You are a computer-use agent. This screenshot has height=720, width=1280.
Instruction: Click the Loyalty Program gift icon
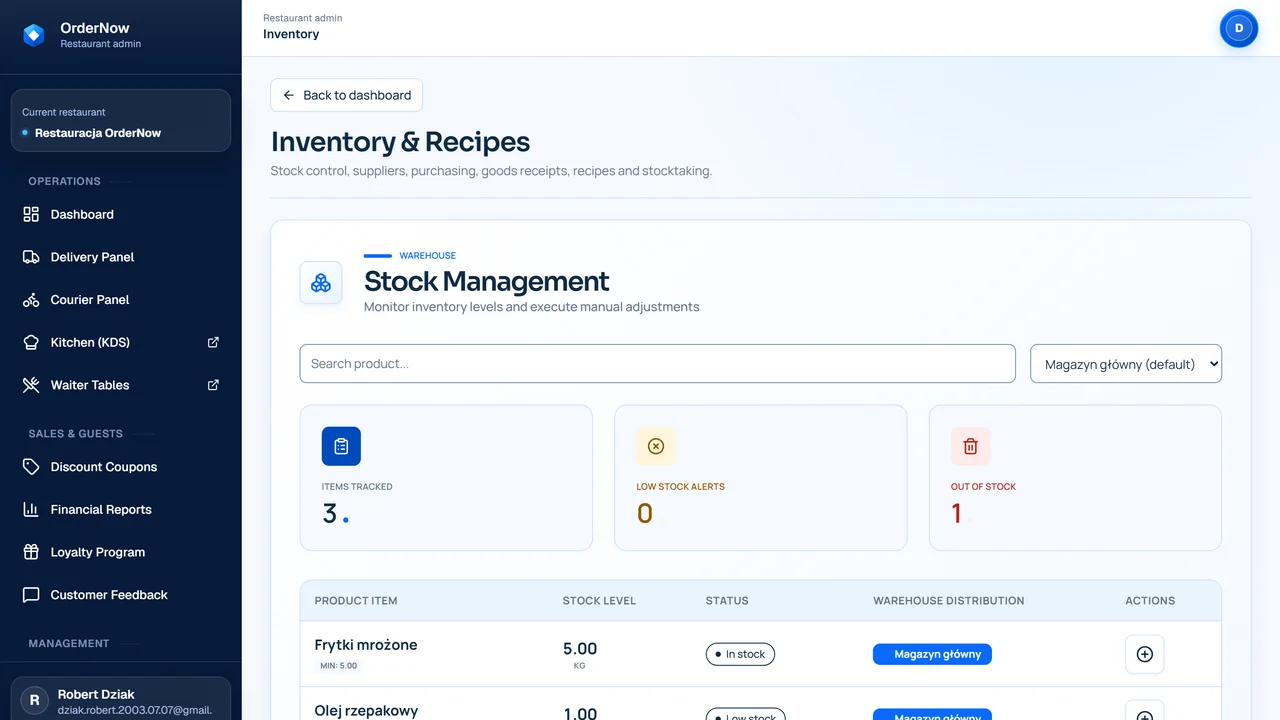coord(31,552)
